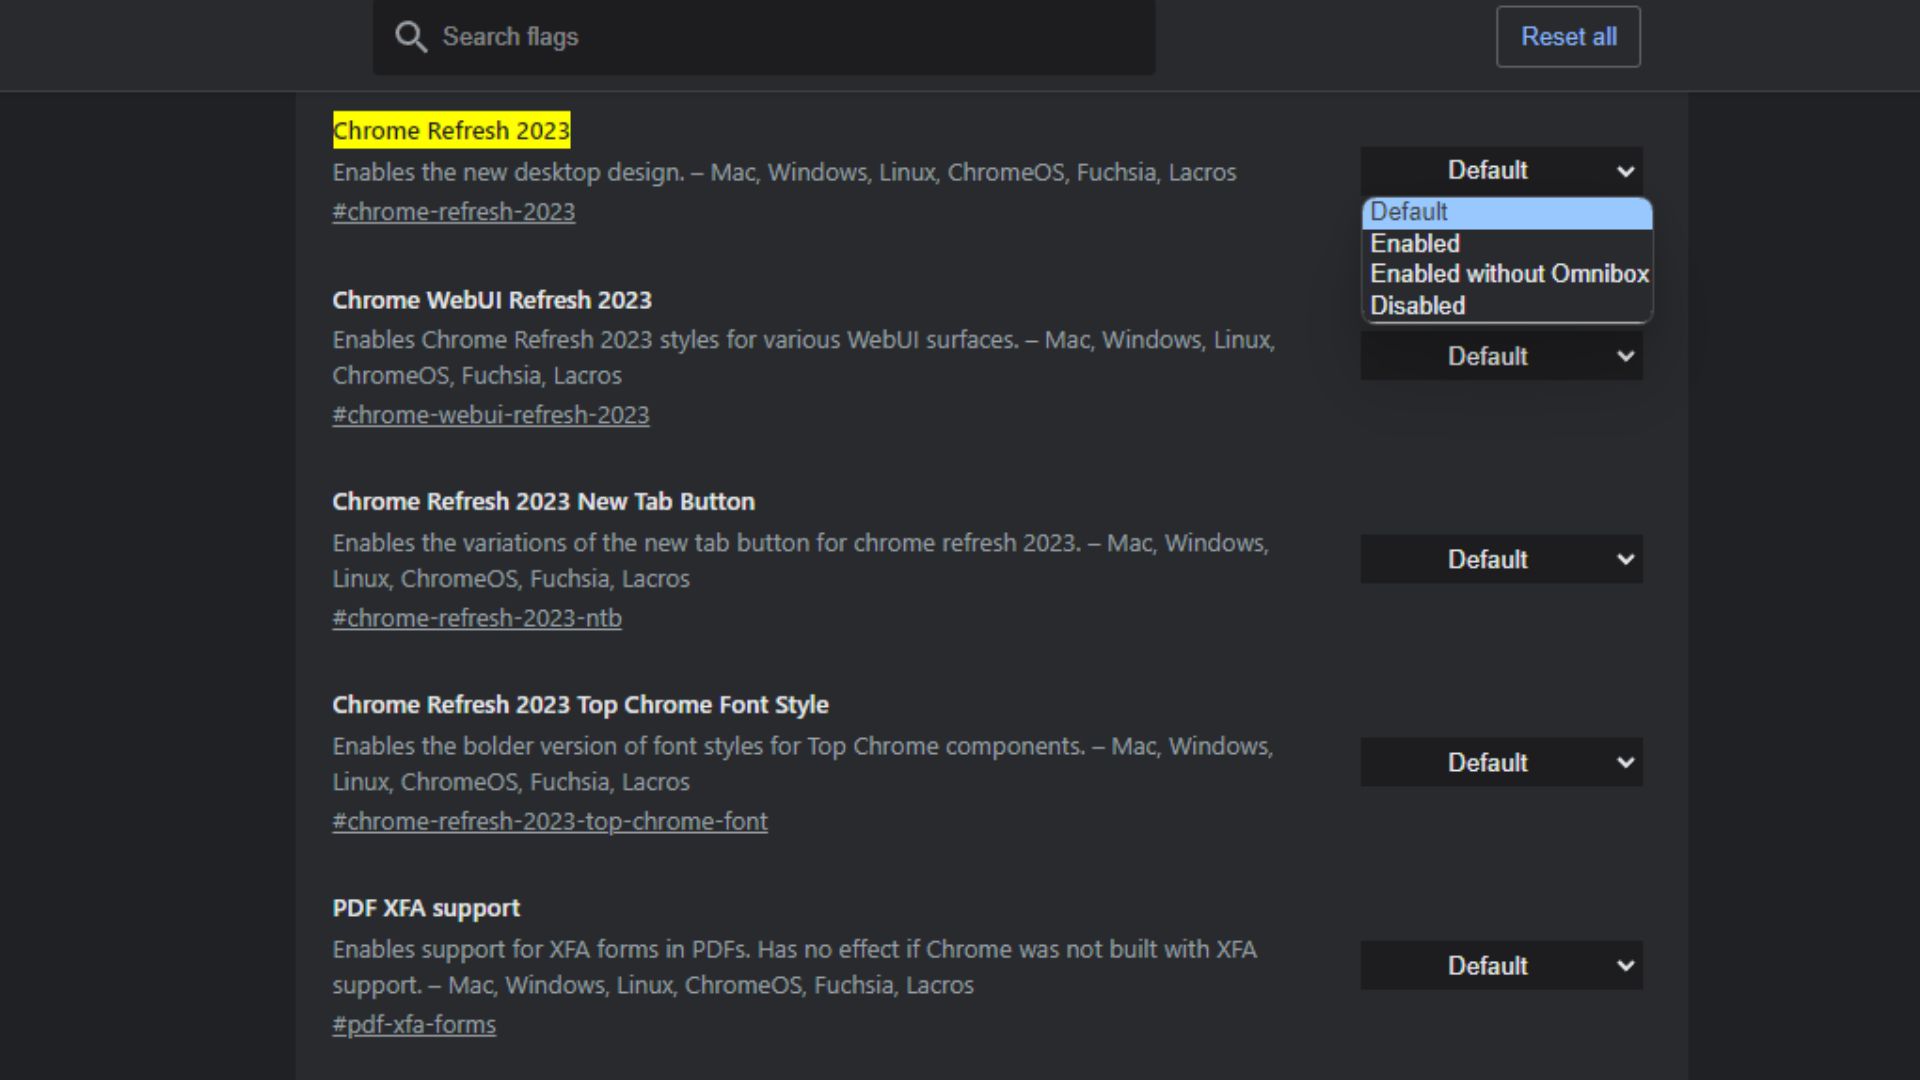Open #pdf-xfa-forms flag link
Viewport: 1920px width, 1080px height.
click(x=414, y=1025)
